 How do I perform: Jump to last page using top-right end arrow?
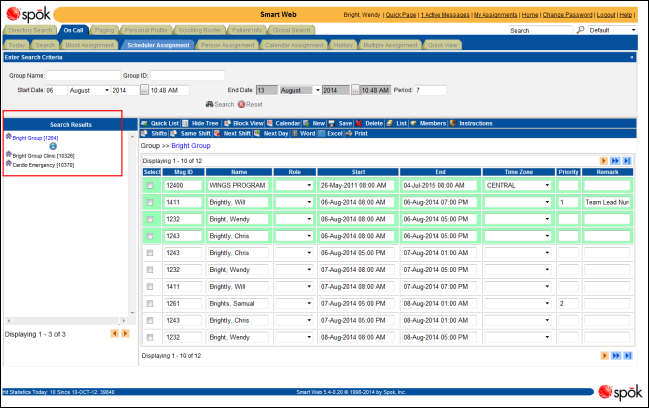tap(627, 161)
